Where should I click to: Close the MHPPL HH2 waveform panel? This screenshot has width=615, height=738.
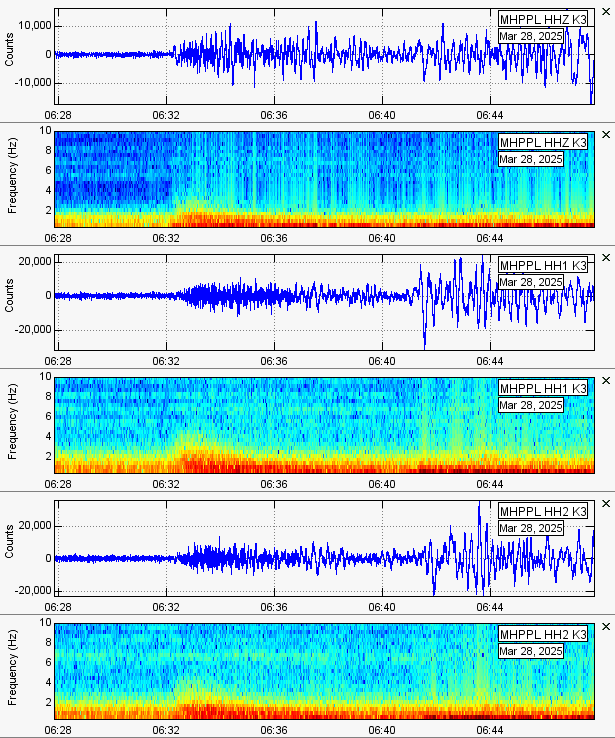tap(605, 504)
